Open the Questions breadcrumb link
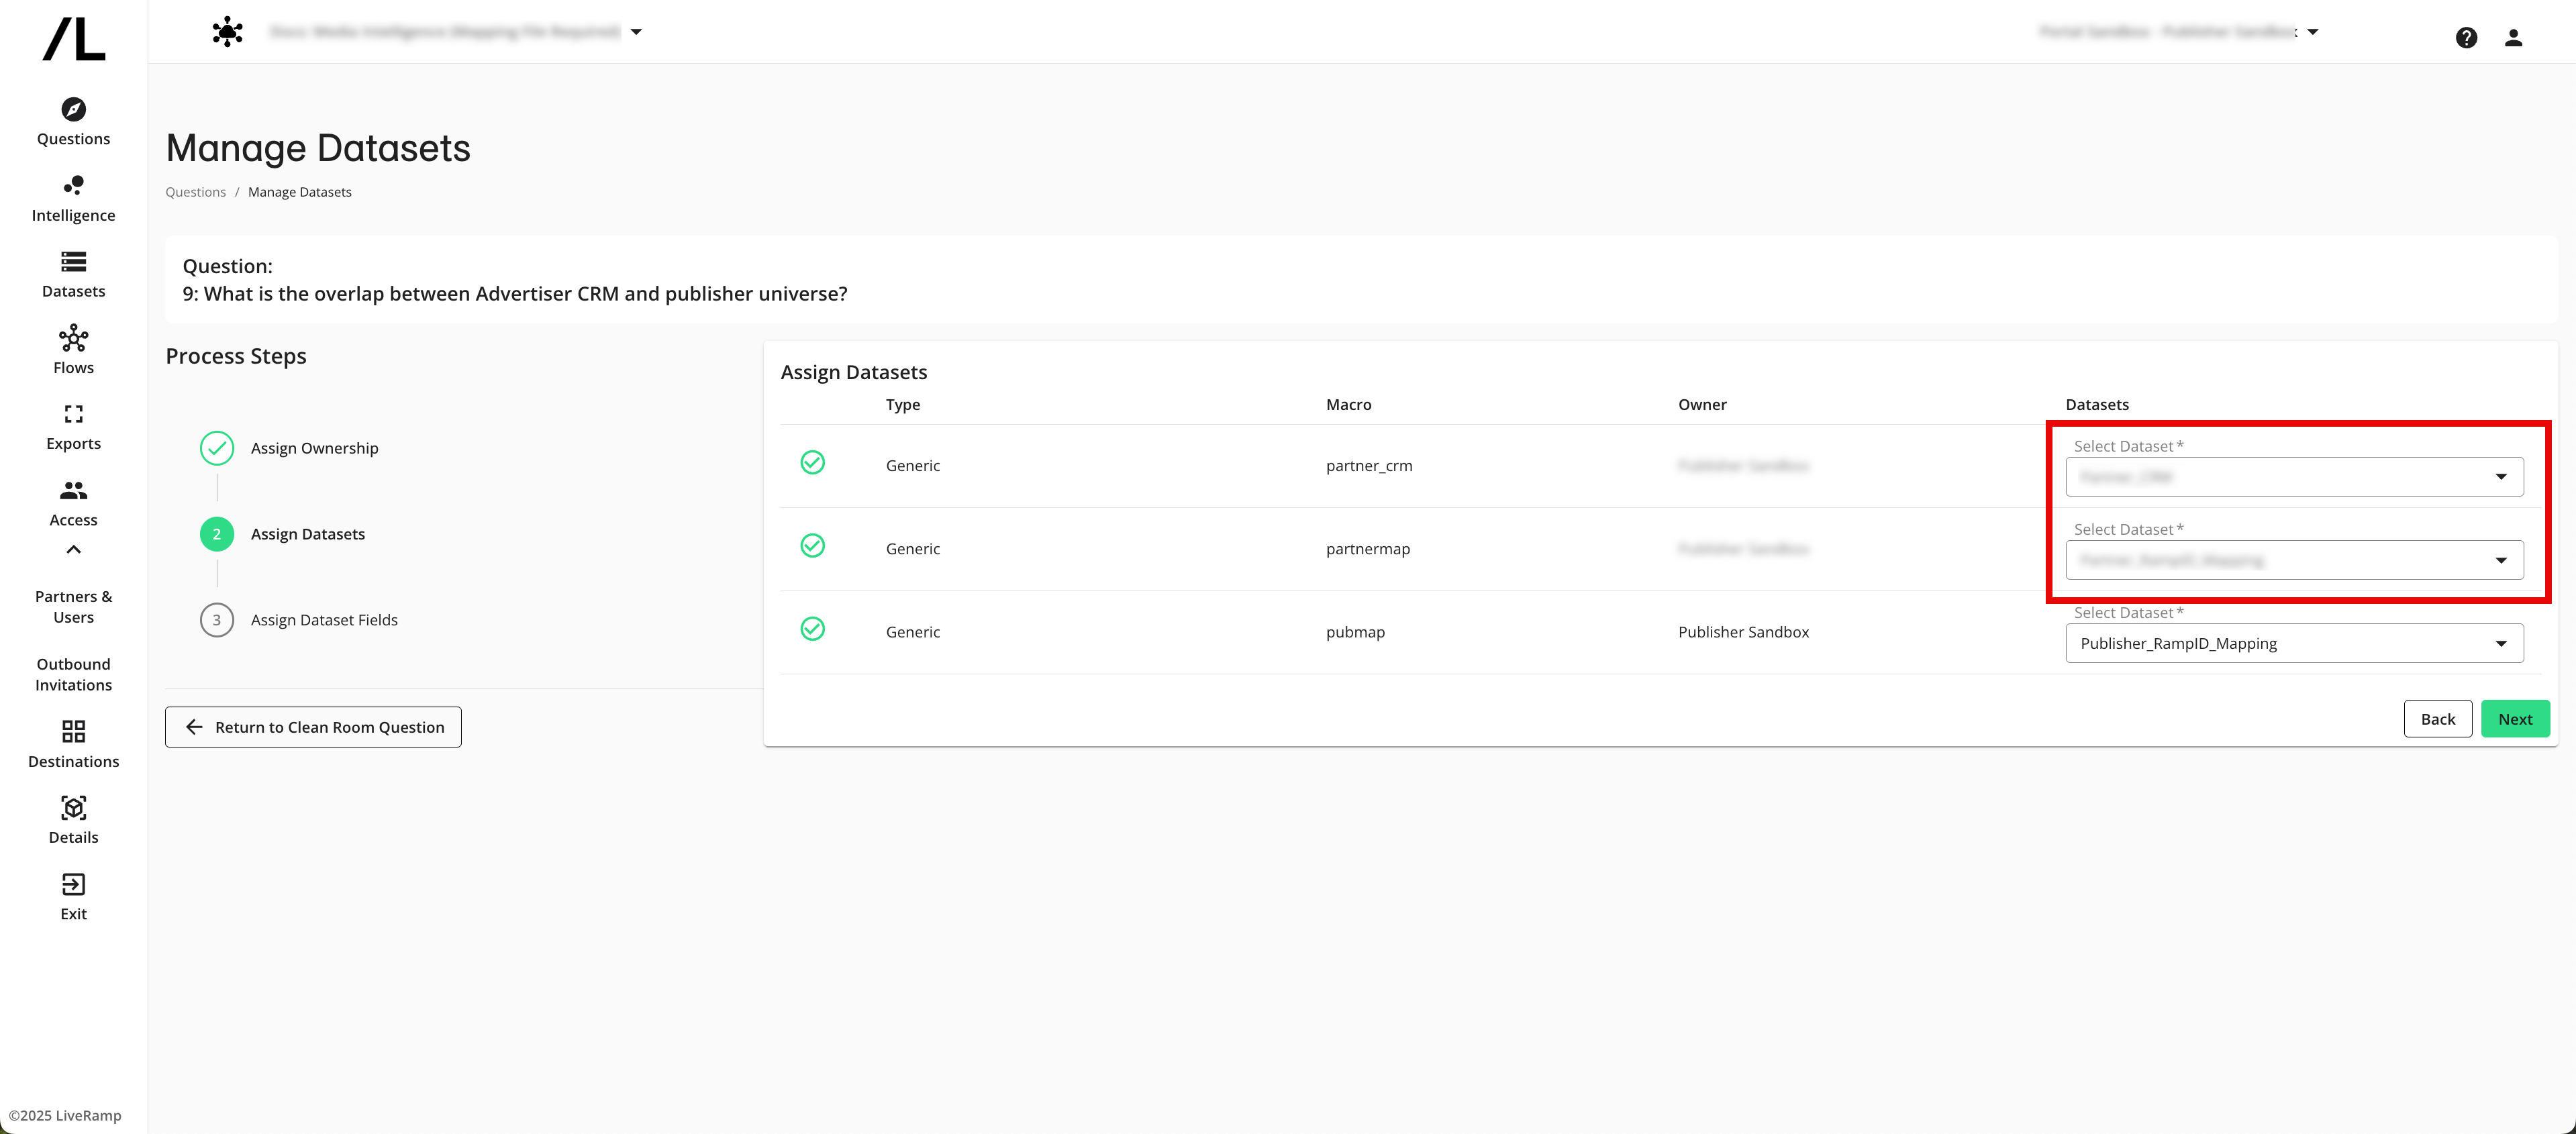 click(195, 191)
